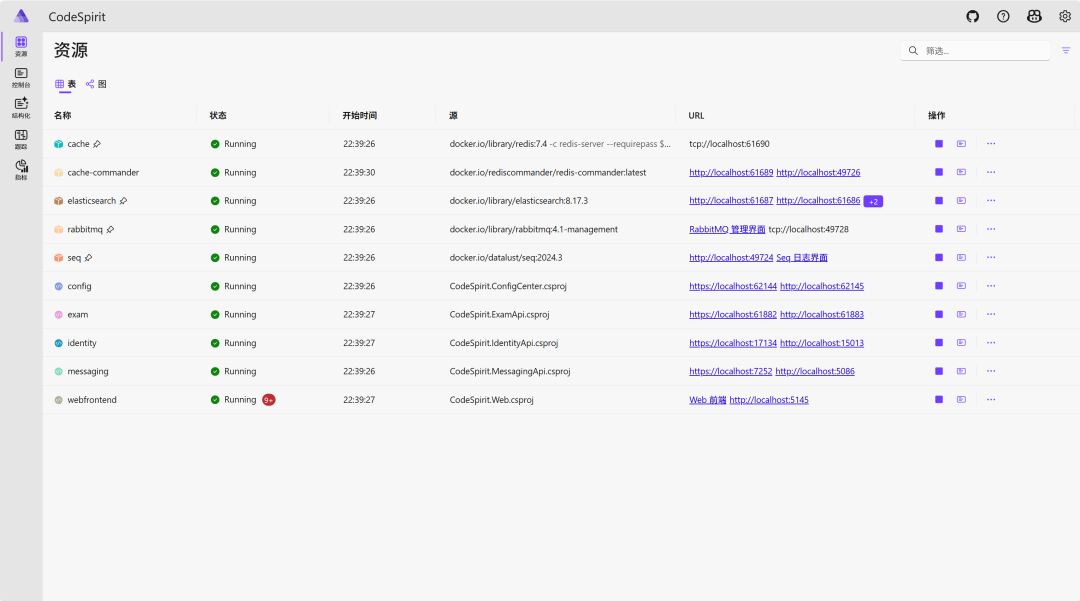Select the webfrontend resource name
Screen dimensions: 1080x601
pos(92,400)
